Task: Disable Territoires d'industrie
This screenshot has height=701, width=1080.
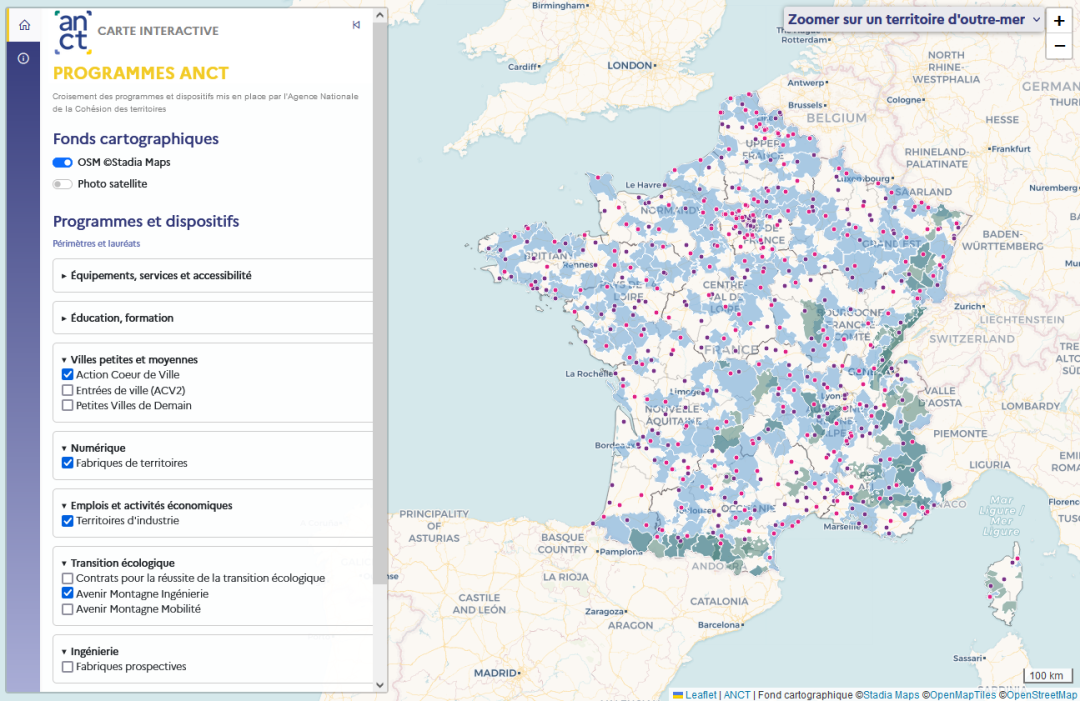Action: tap(67, 521)
